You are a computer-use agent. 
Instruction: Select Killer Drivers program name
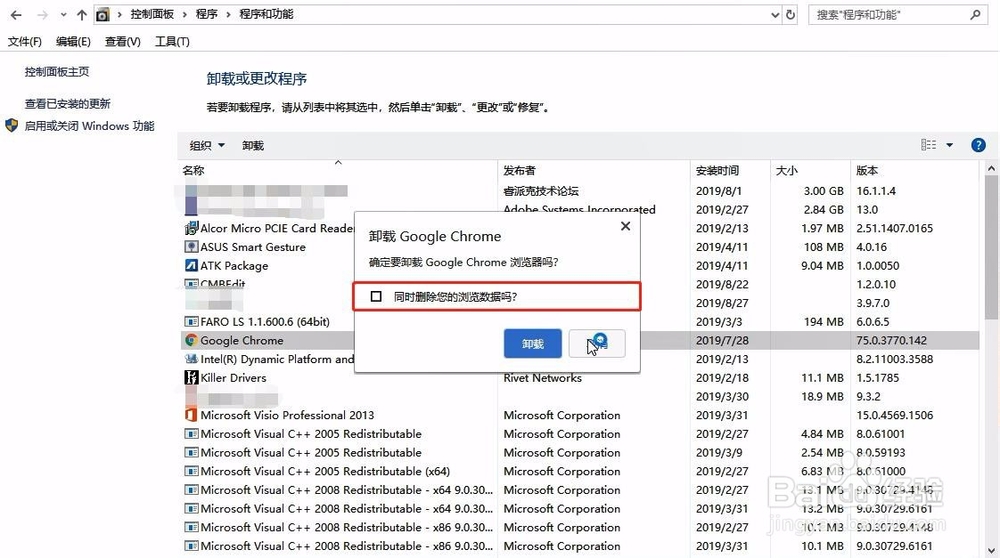click(x=233, y=378)
